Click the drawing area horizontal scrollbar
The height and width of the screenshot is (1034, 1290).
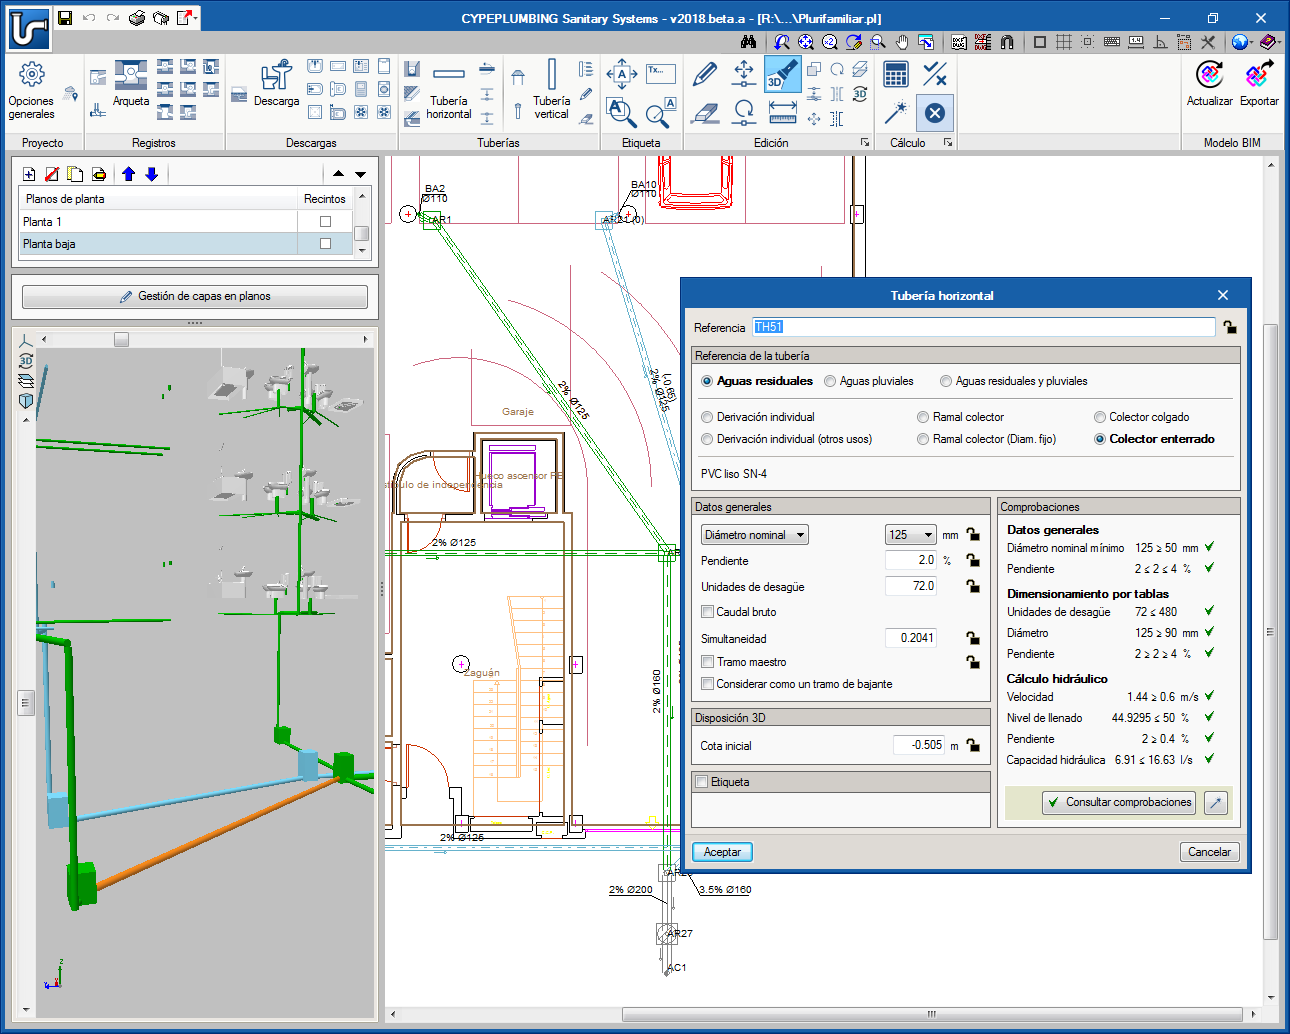[931, 1014]
